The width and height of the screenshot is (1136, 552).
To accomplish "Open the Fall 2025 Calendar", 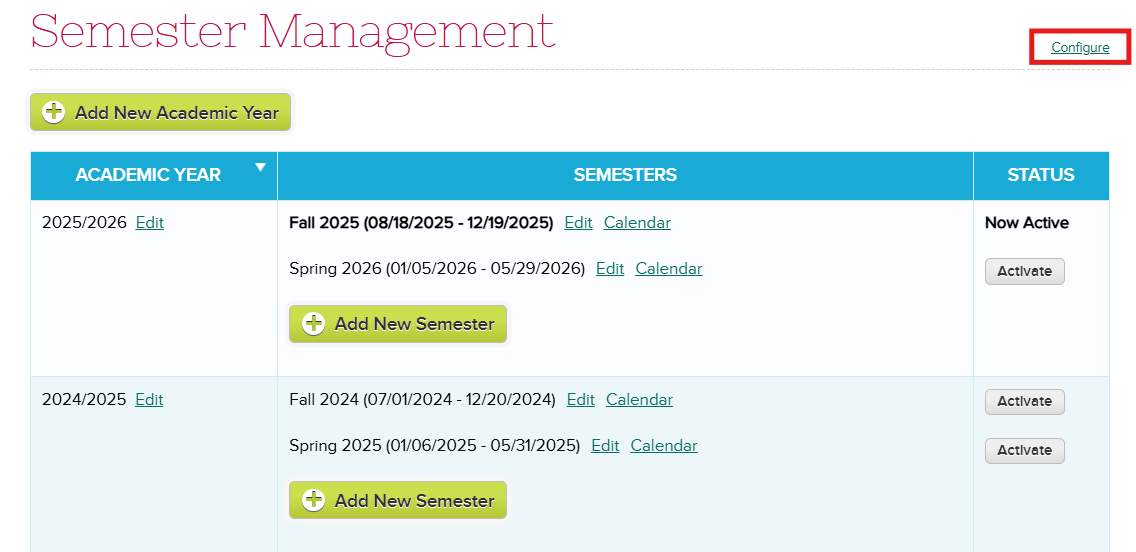I will [638, 222].
